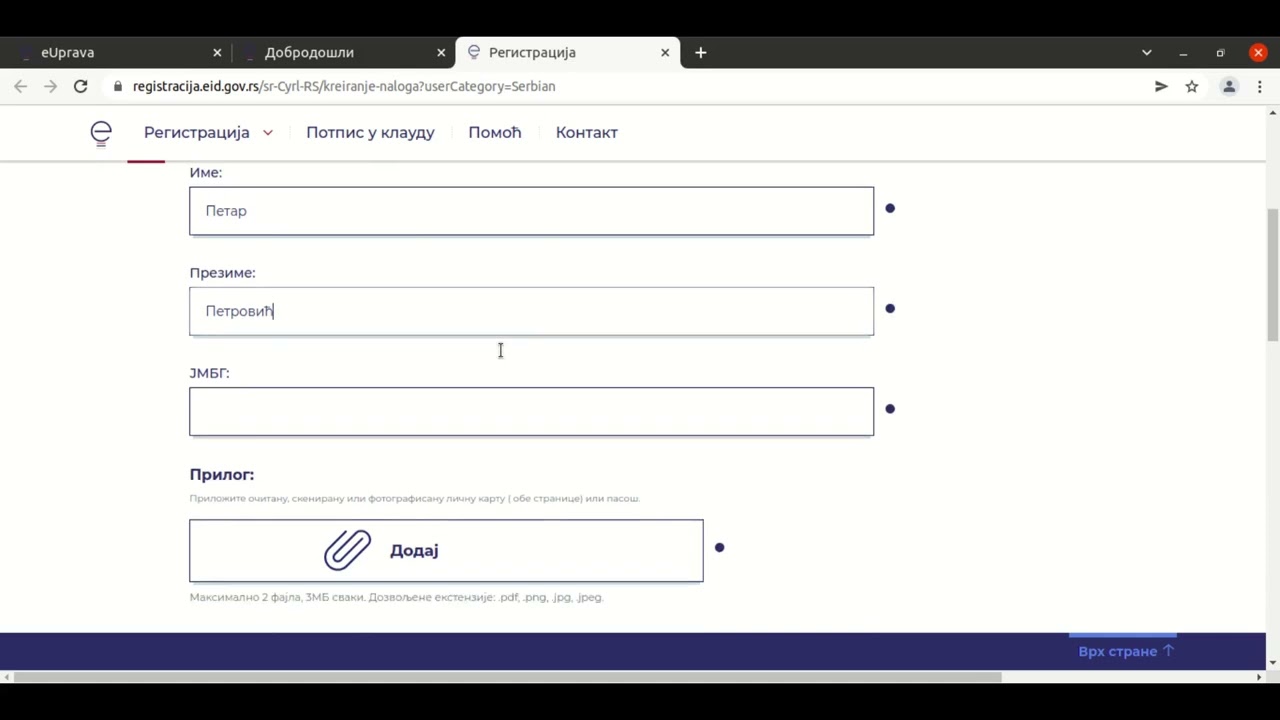Viewport: 1280px width, 720px height.
Task: Close the Регистрација tab
Action: 665,52
